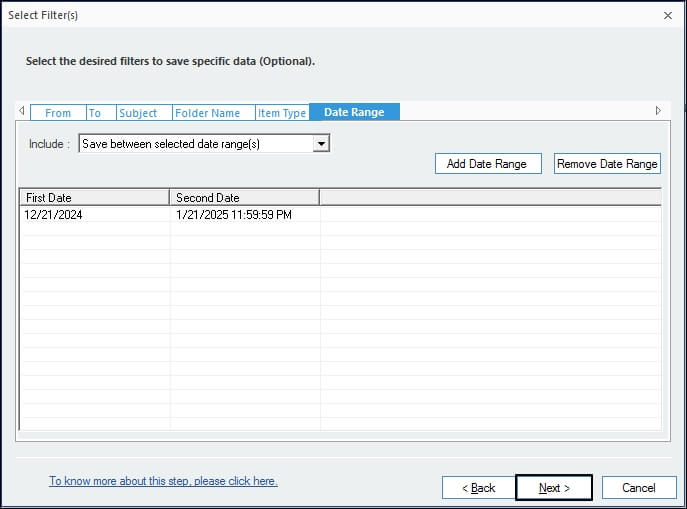
Task: Expand the Include dropdown arrow
Action: (x=321, y=144)
